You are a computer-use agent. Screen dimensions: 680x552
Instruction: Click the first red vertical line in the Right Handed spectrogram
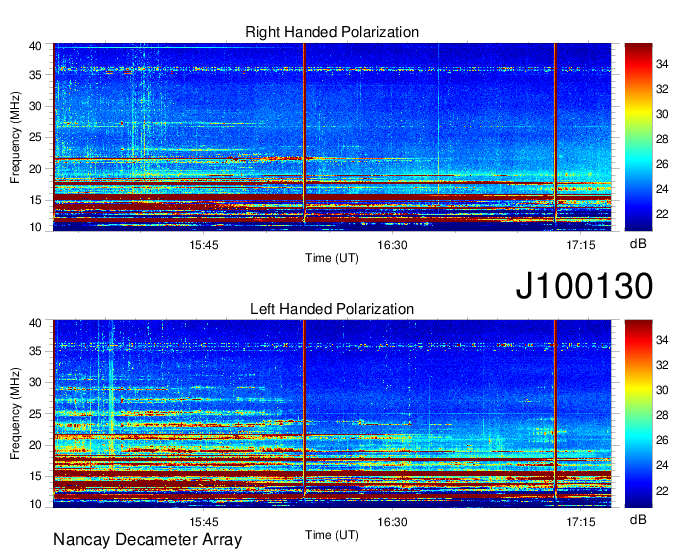point(304,132)
